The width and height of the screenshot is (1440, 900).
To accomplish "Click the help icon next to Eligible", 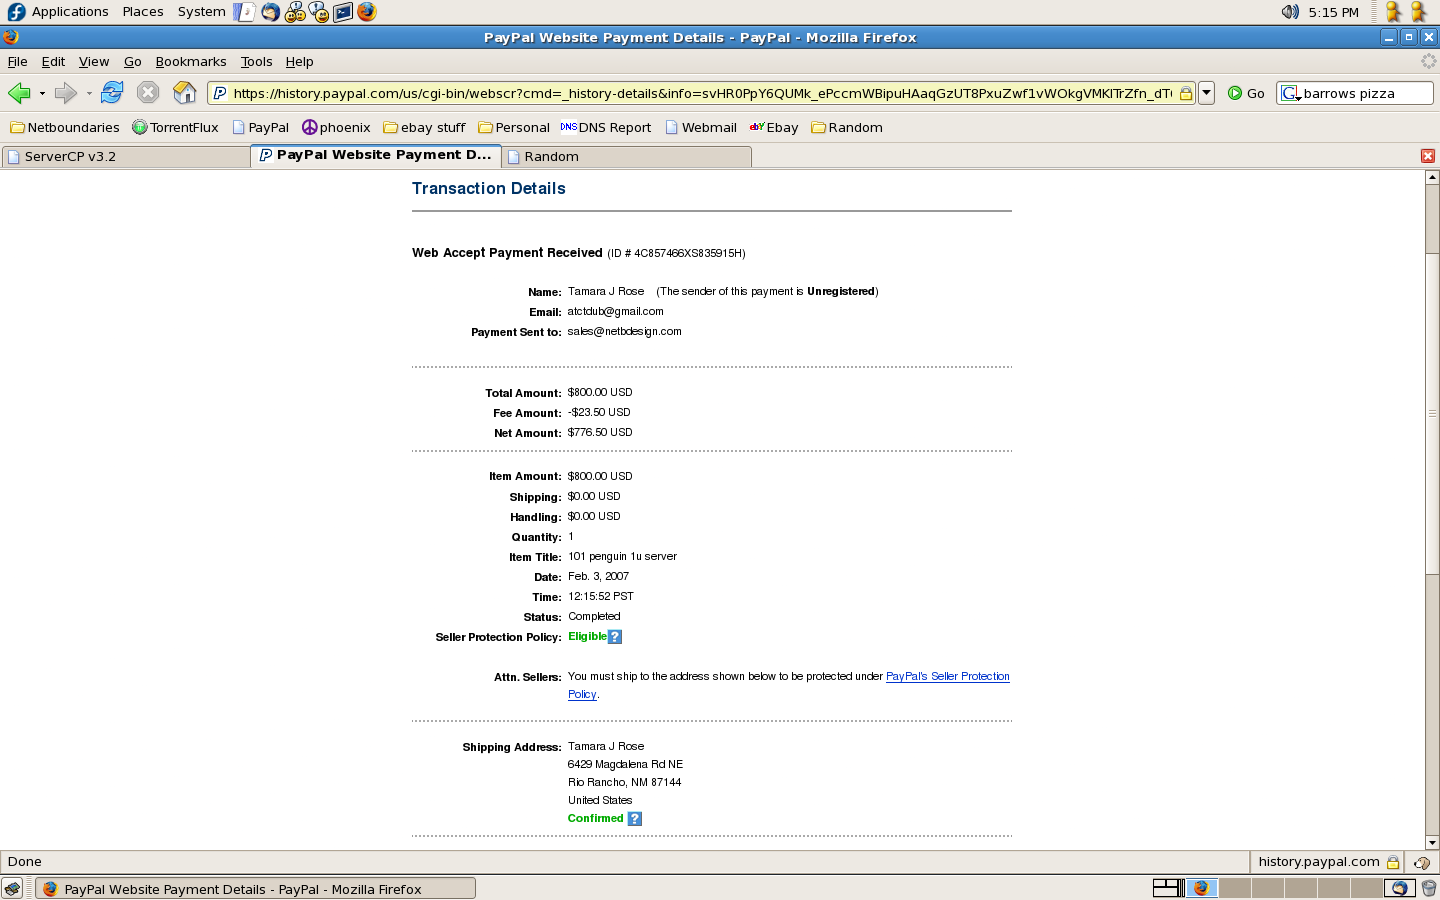I will 615,637.
